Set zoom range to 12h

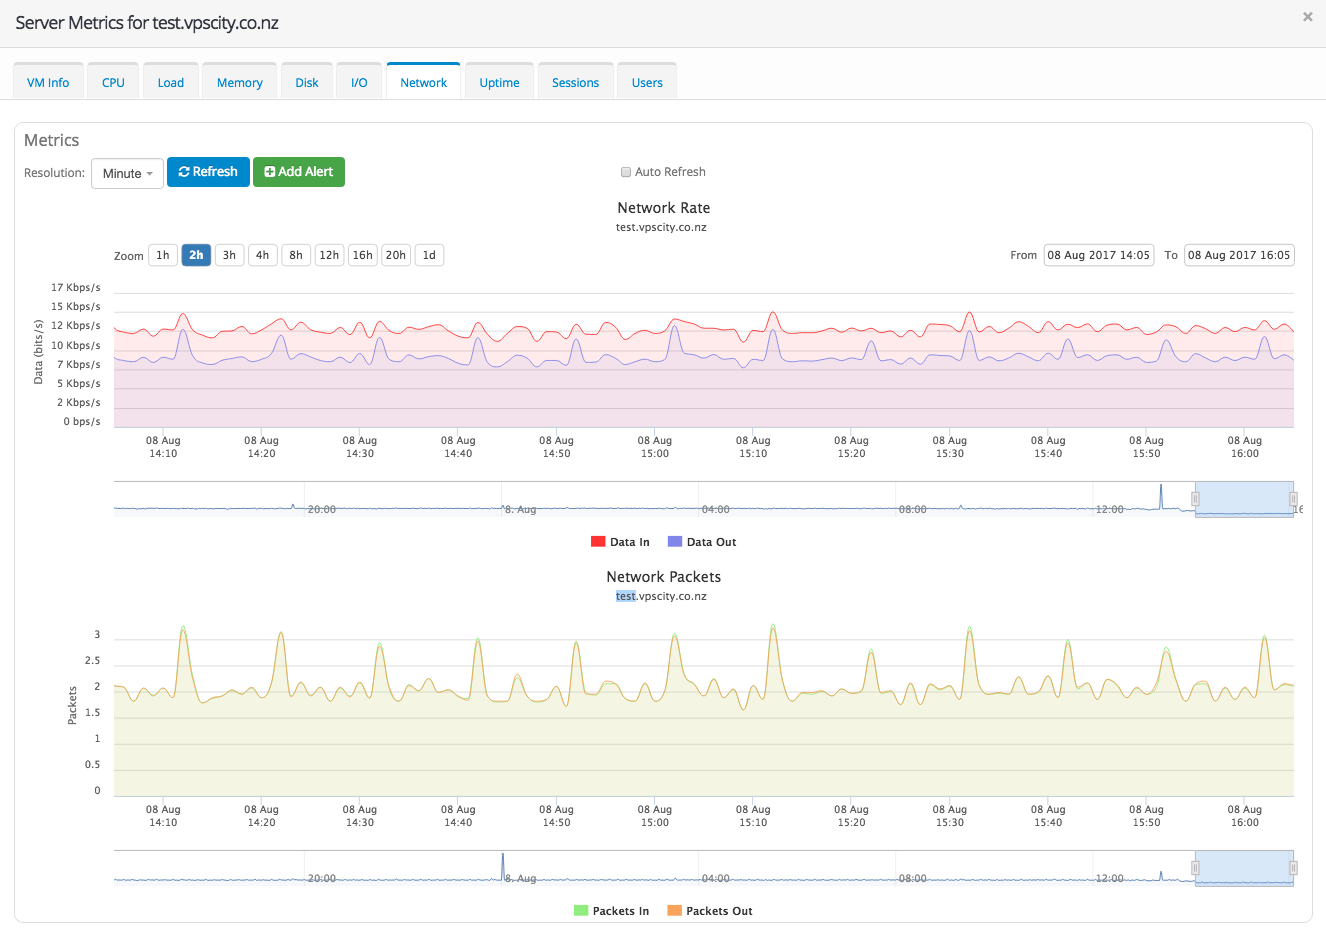click(x=329, y=255)
